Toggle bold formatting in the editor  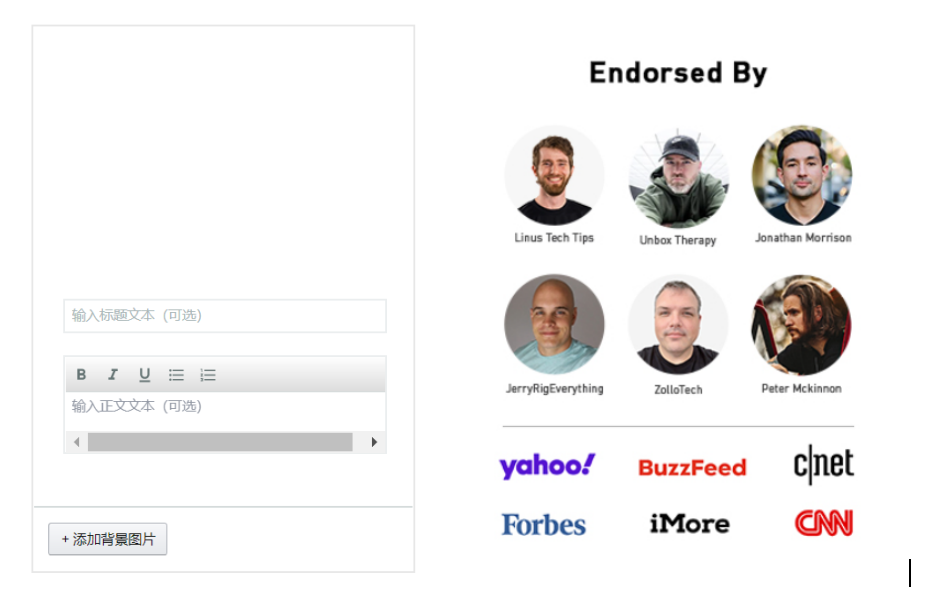pos(82,374)
